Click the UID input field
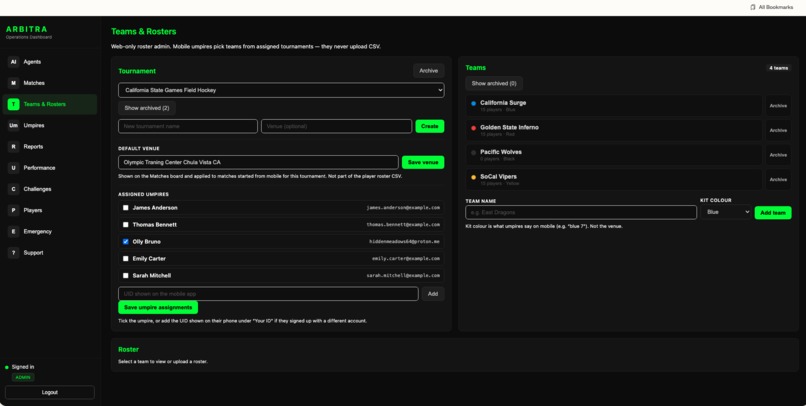806x406 pixels. tap(268, 294)
